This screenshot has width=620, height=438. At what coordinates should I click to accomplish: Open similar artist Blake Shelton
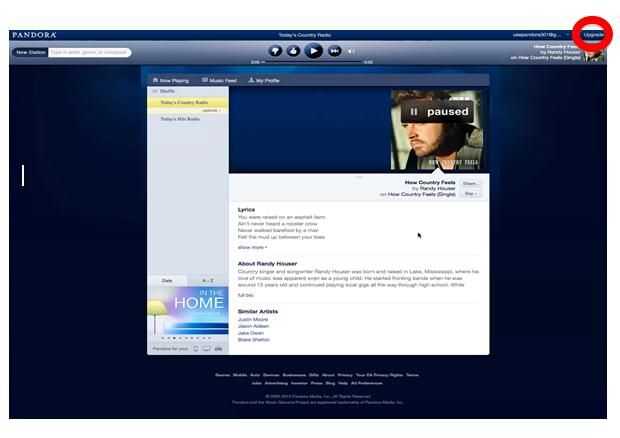(x=253, y=340)
